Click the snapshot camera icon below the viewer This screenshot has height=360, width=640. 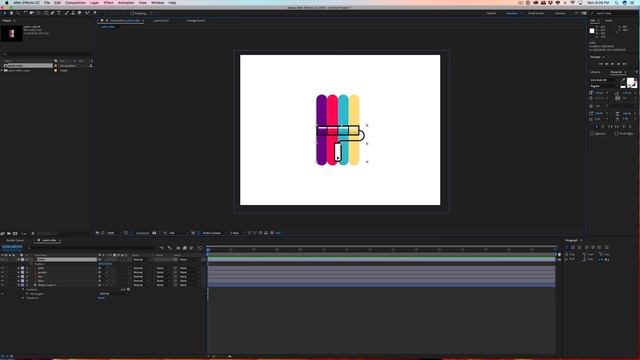coord(154,233)
